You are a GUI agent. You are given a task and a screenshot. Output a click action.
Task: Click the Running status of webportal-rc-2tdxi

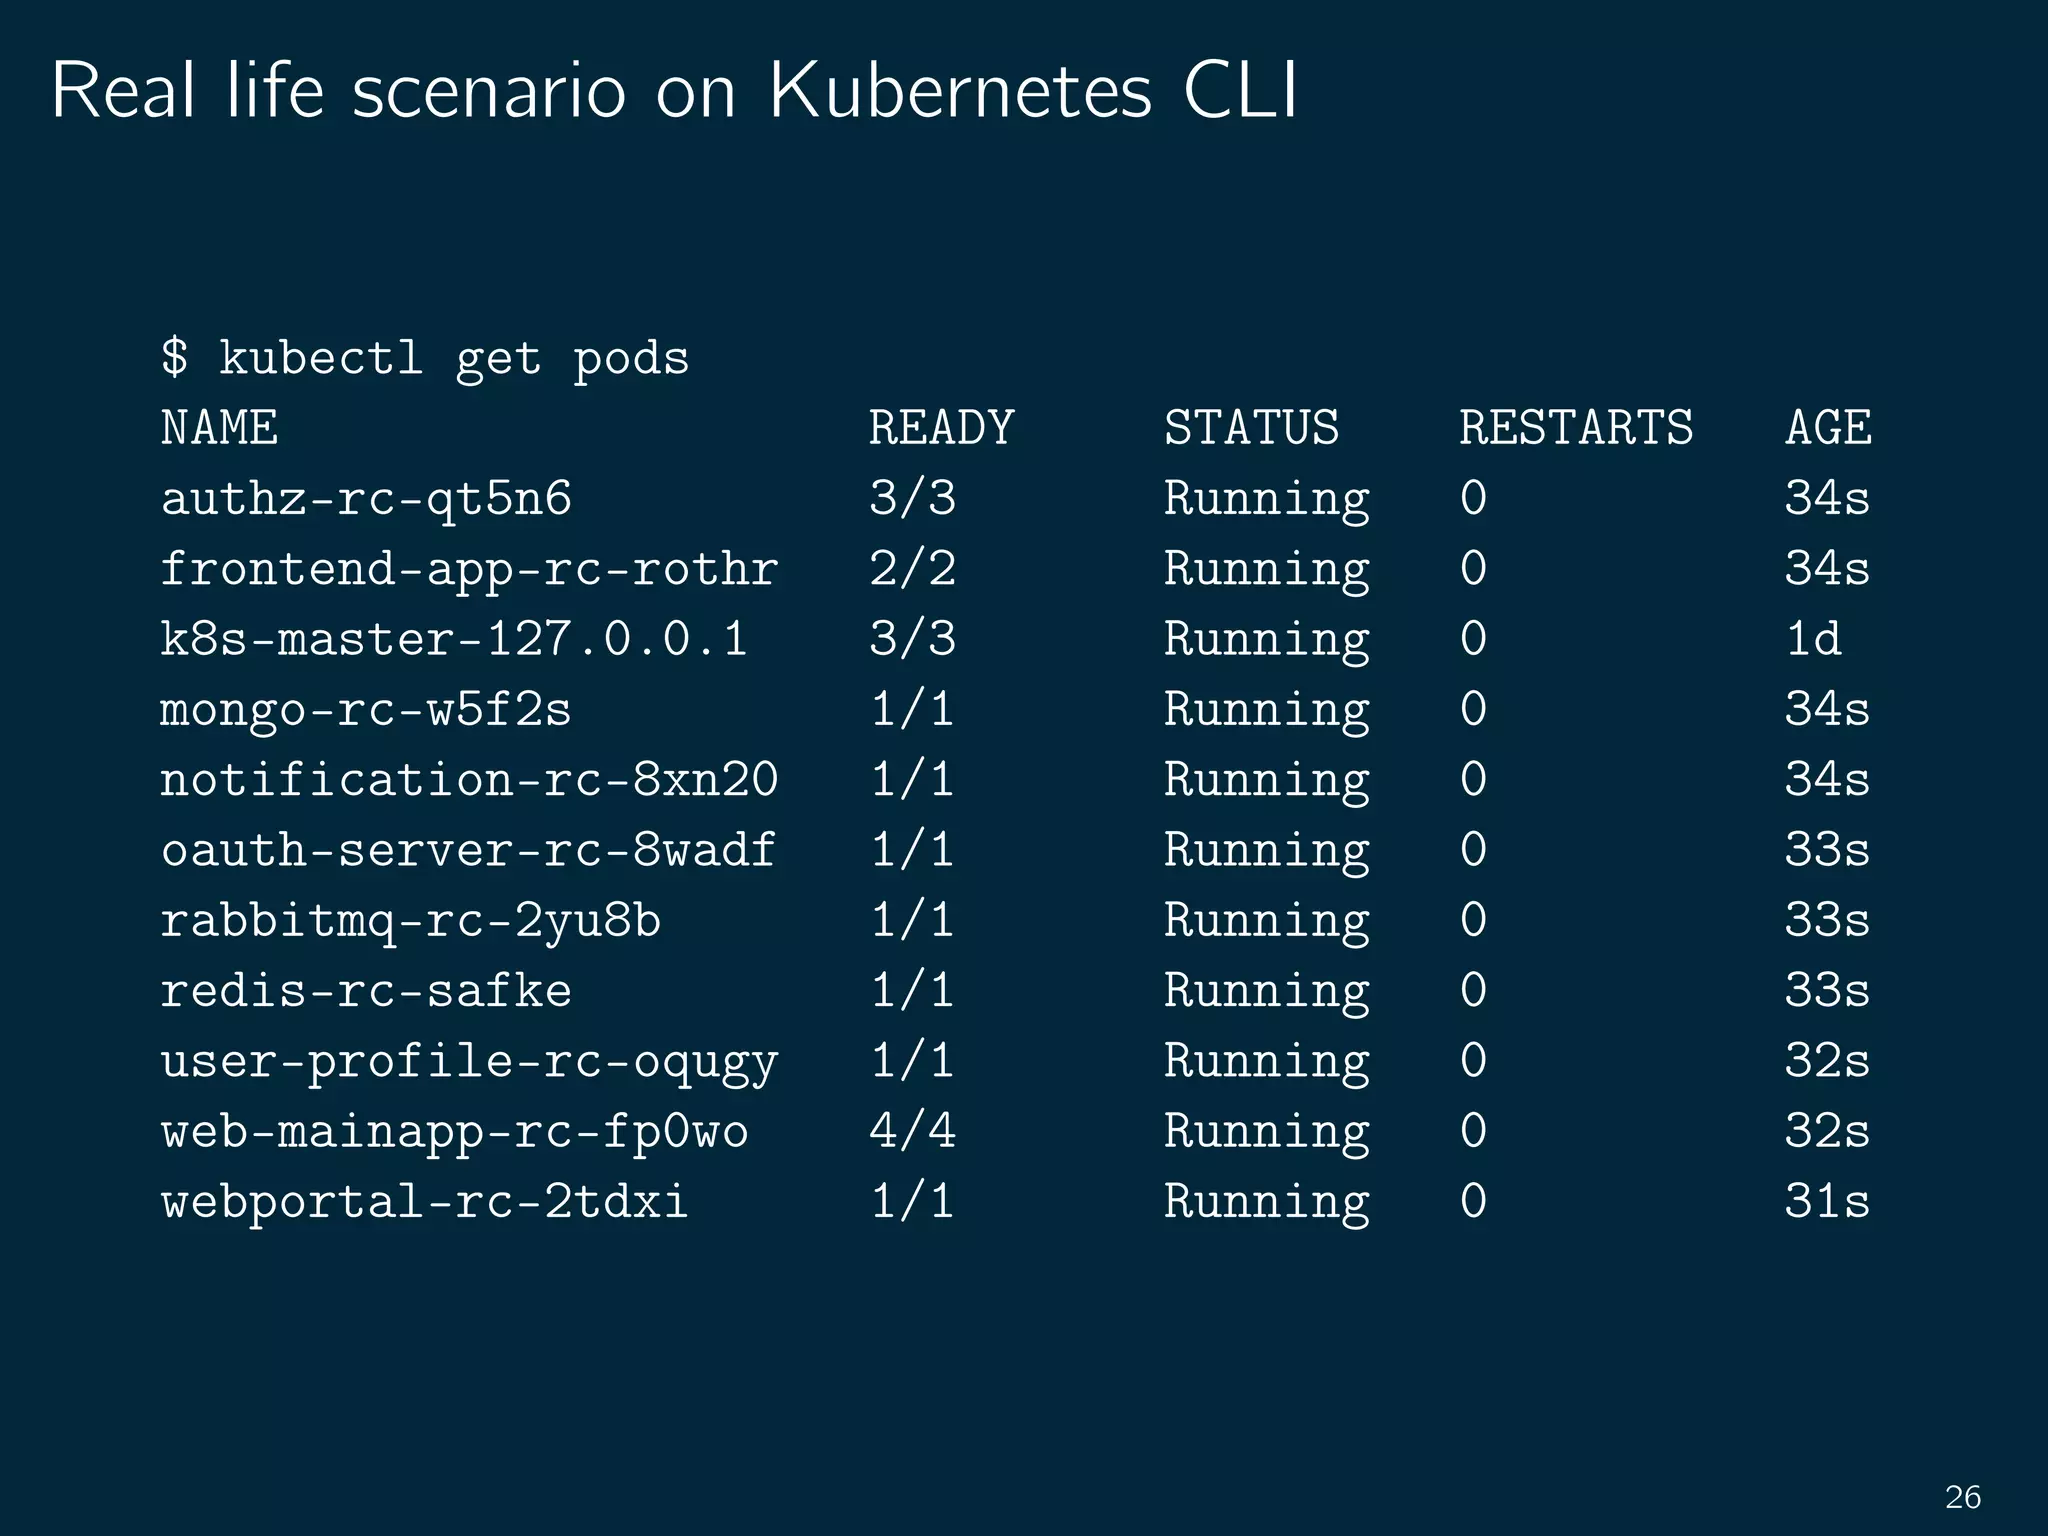(x=1266, y=1202)
